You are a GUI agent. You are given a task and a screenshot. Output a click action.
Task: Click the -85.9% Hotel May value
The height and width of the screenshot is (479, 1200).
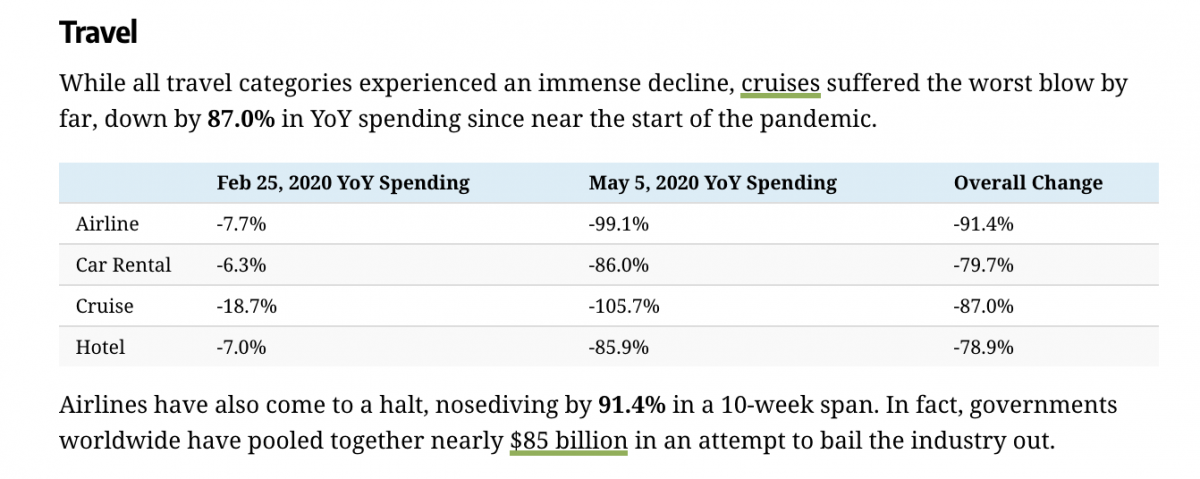[x=619, y=348]
